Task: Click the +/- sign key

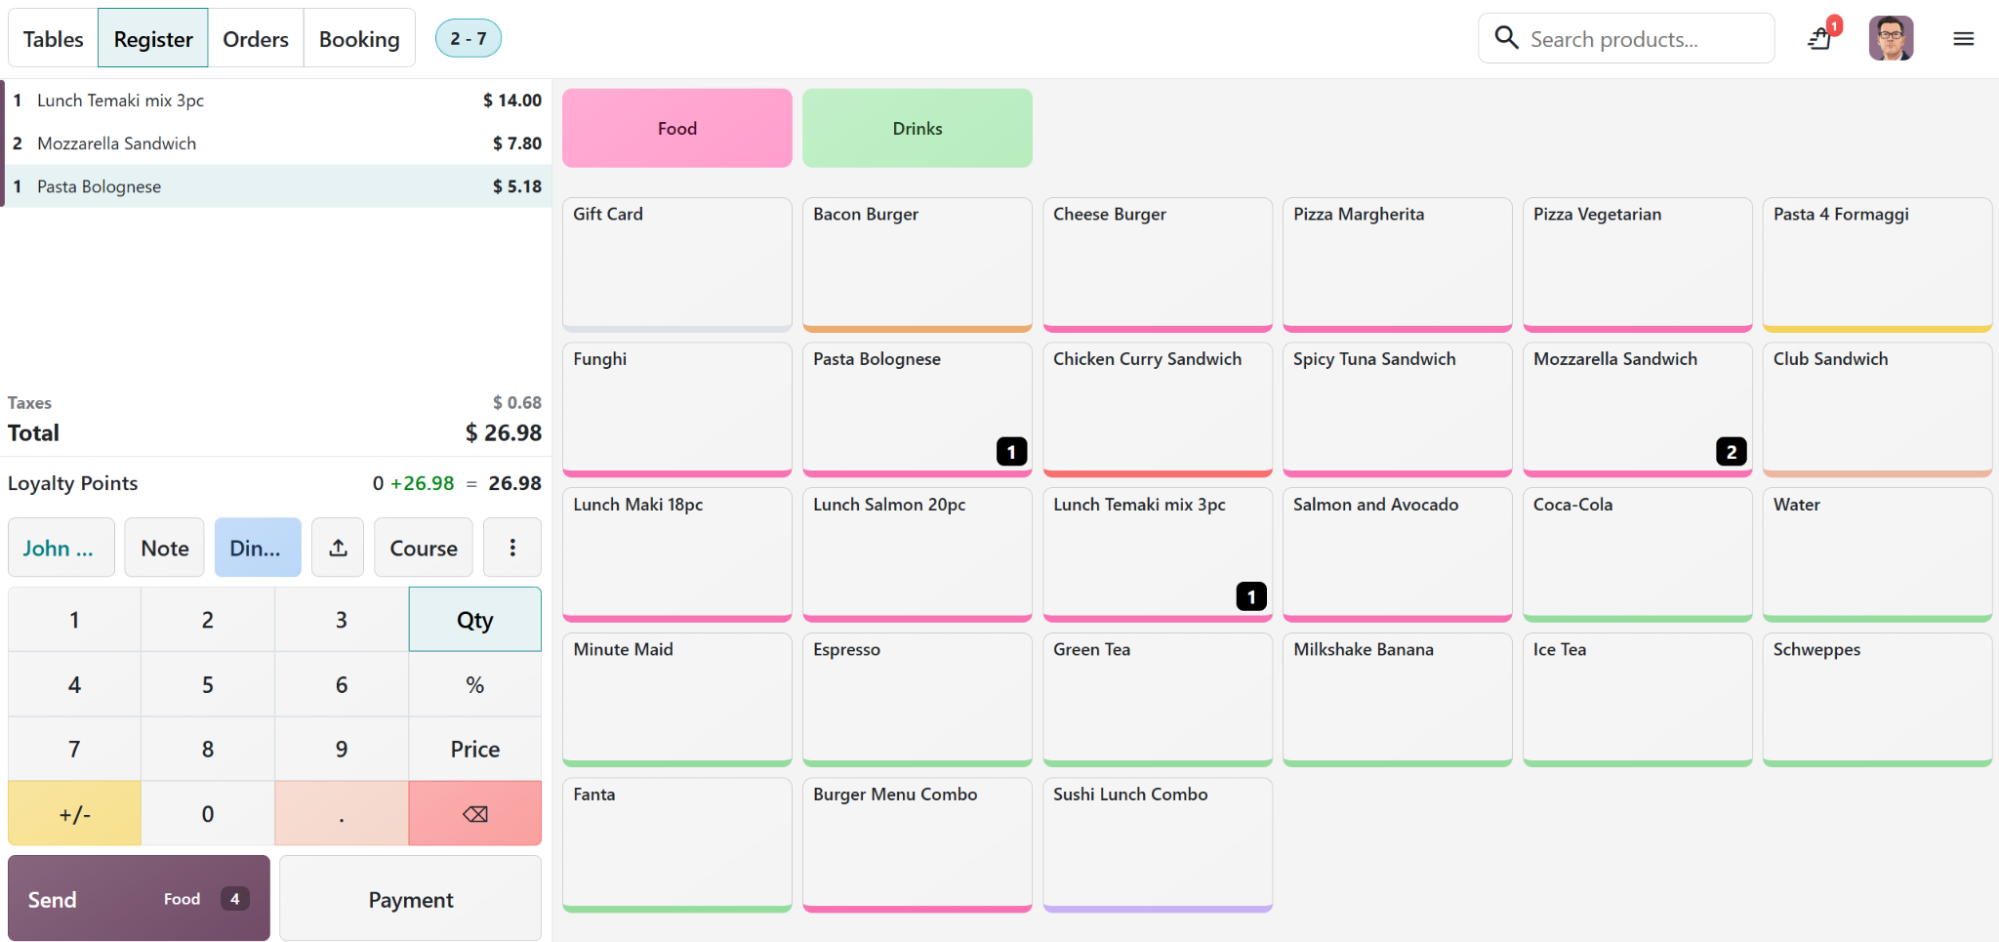Action: coord(75,813)
